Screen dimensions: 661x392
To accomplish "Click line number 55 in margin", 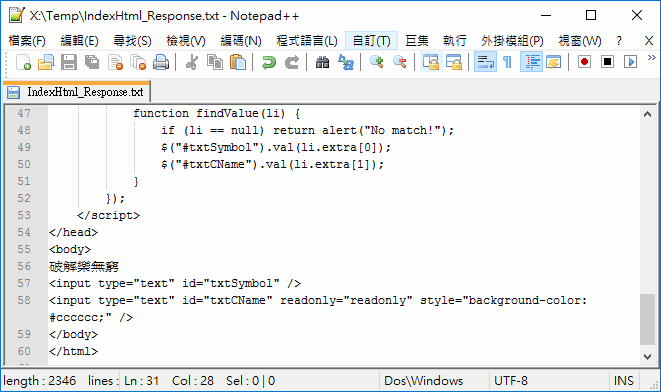I will point(24,249).
